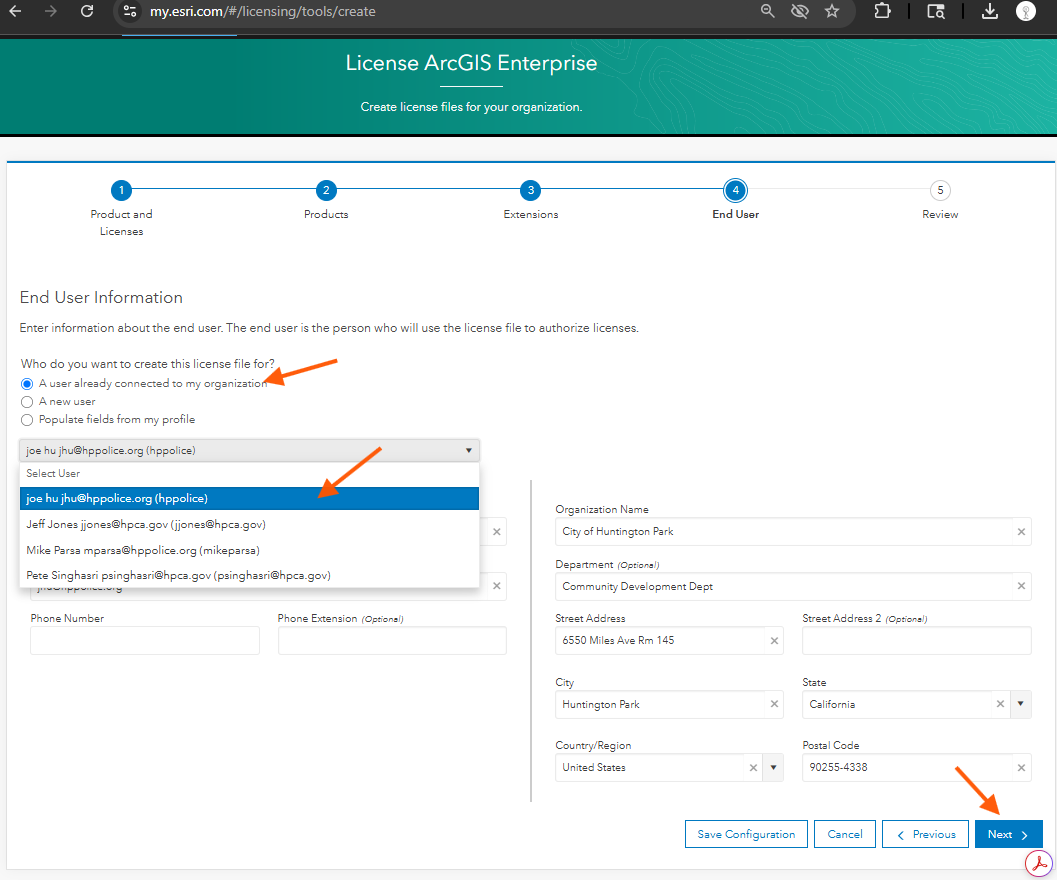
Task: Collapse the user selection dropdown
Action: 468,451
